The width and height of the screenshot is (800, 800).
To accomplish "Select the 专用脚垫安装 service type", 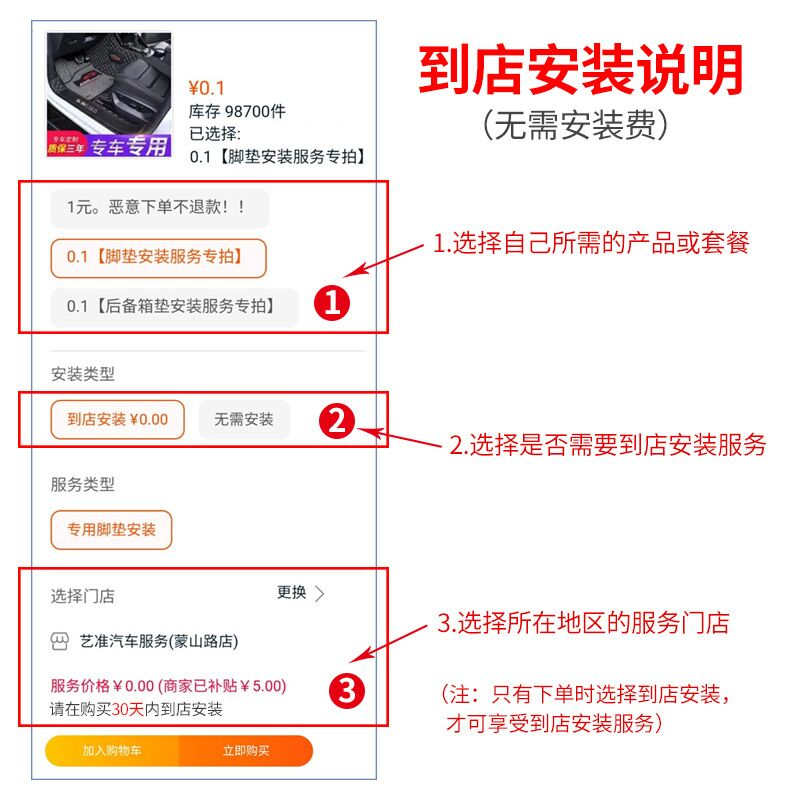I will (x=111, y=530).
